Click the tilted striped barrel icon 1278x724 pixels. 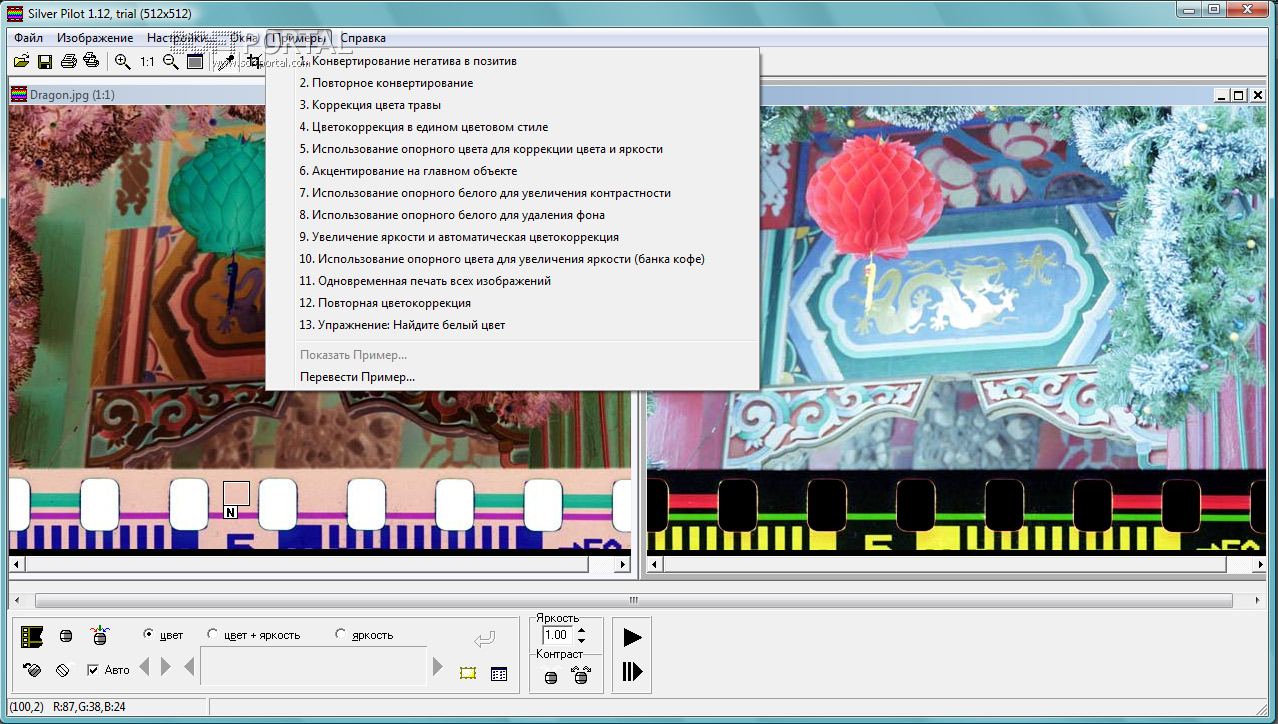(64, 670)
